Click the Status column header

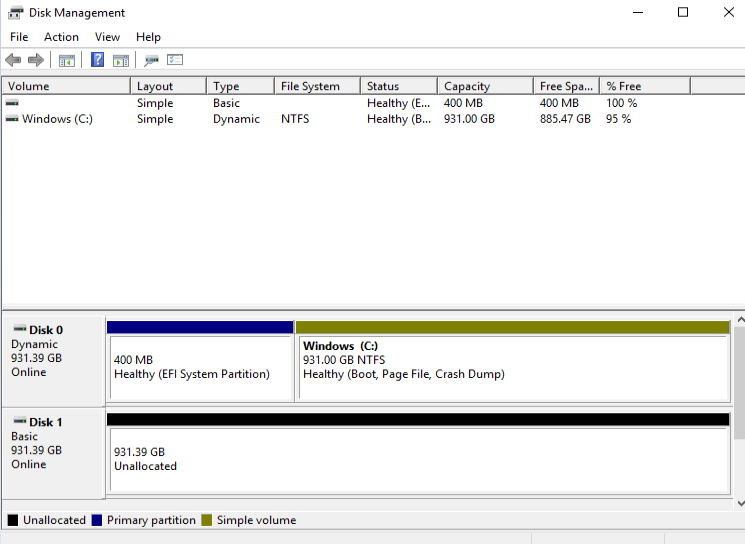point(383,86)
